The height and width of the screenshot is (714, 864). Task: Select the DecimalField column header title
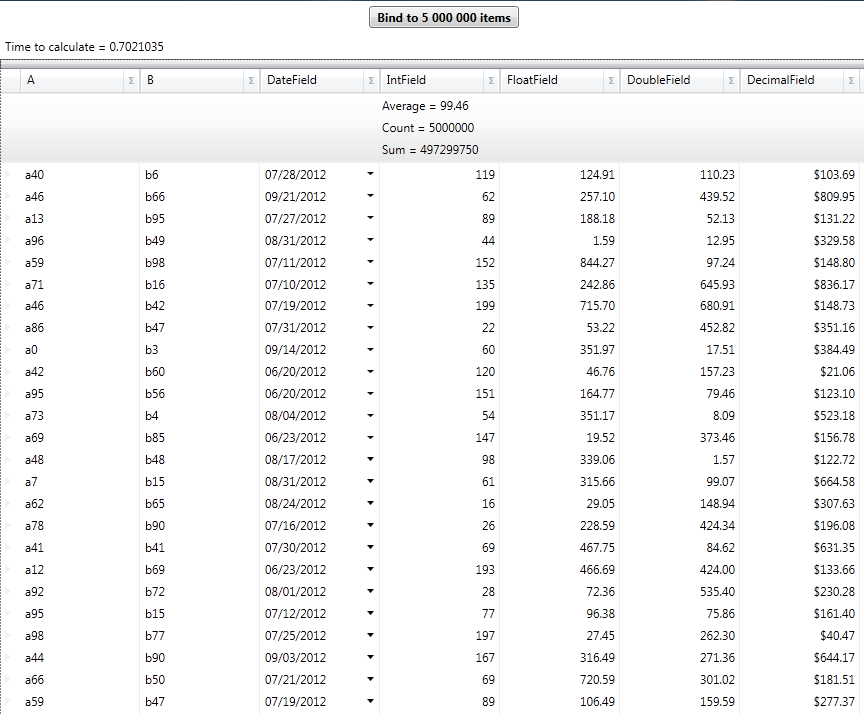point(780,80)
